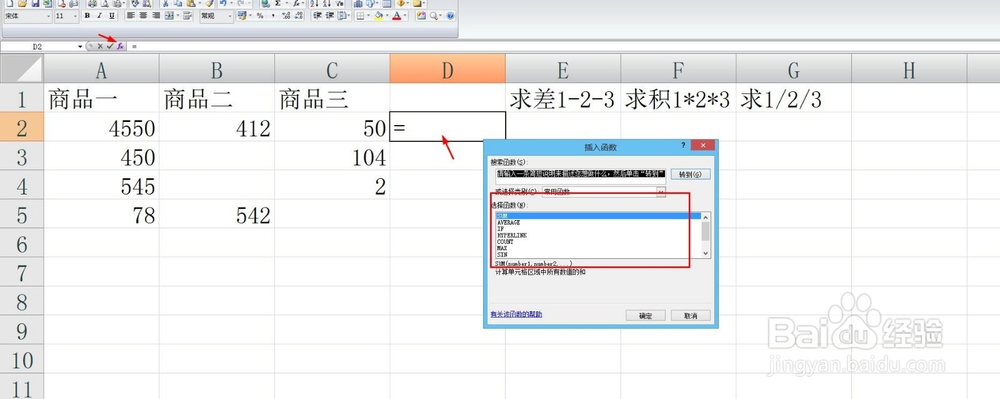Image resolution: width=1000 pixels, height=399 pixels.
Task: Toggle Underline formatting
Action: pyautogui.click(x=112, y=15)
